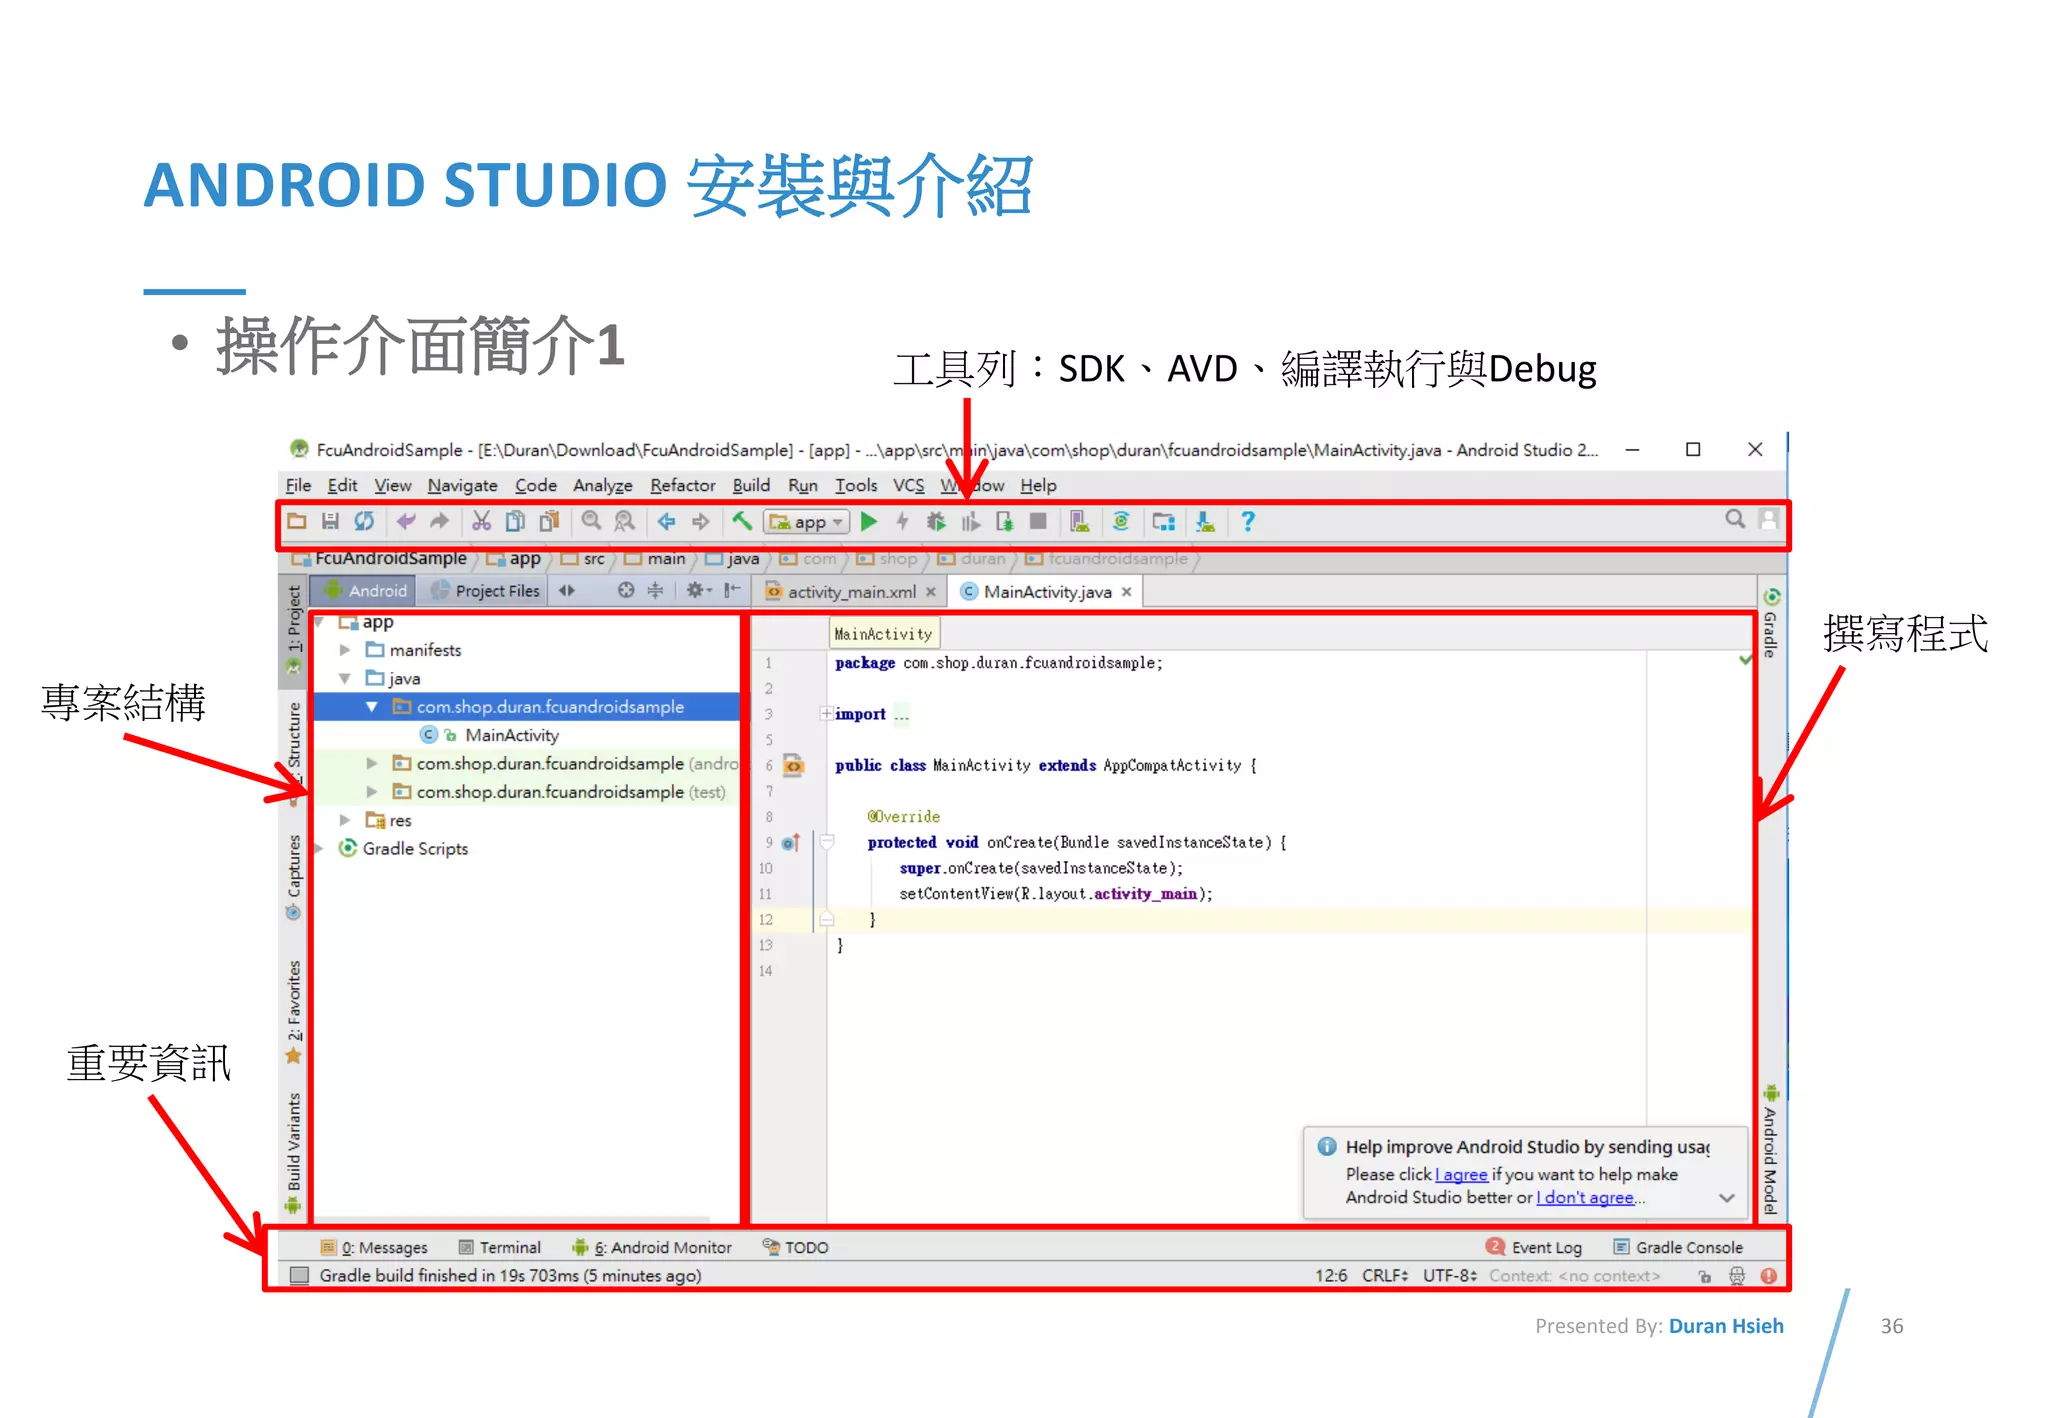Open the File menu
The height and width of the screenshot is (1418, 2048).
pyautogui.click(x=298, y=485)
